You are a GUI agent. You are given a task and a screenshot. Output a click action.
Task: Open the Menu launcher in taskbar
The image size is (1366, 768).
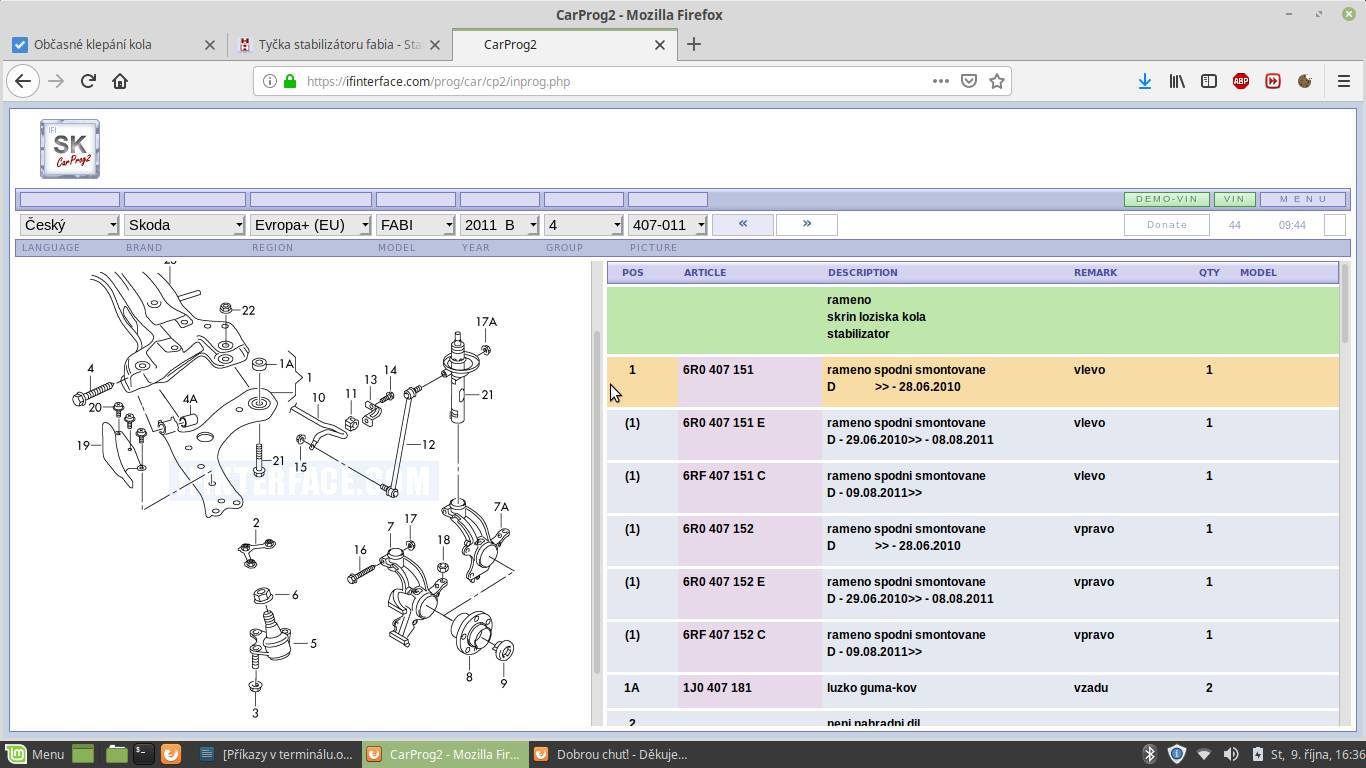coord(35,754)
